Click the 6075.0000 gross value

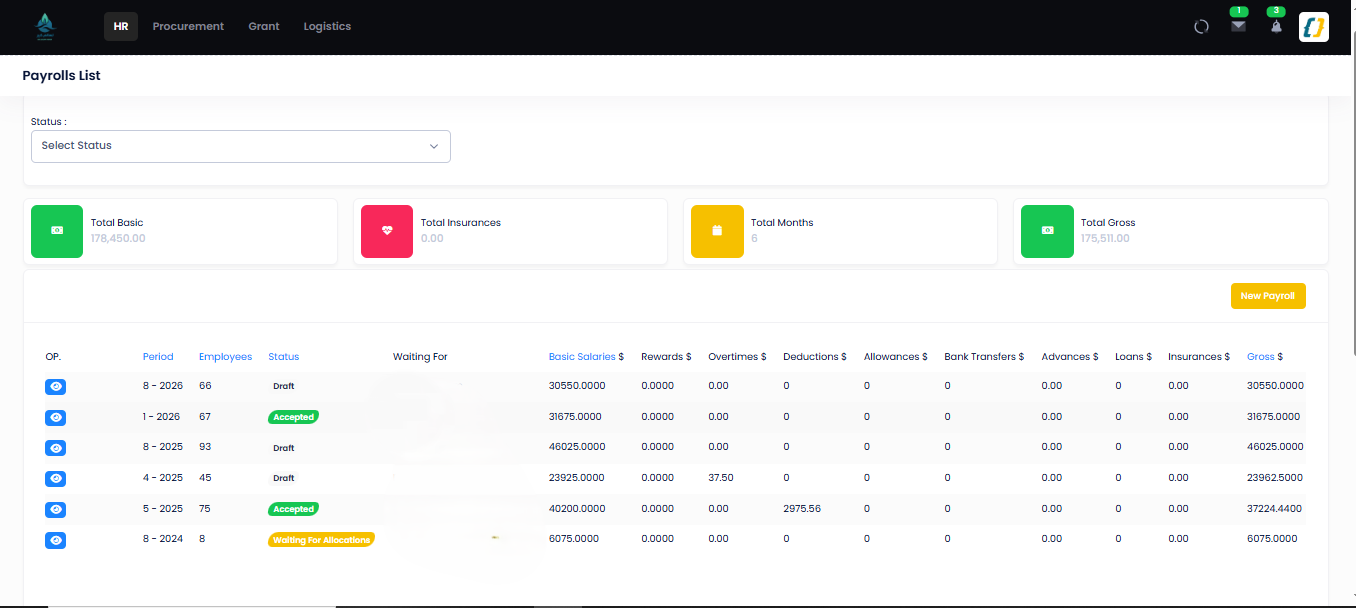click(x=1272, y=538)
